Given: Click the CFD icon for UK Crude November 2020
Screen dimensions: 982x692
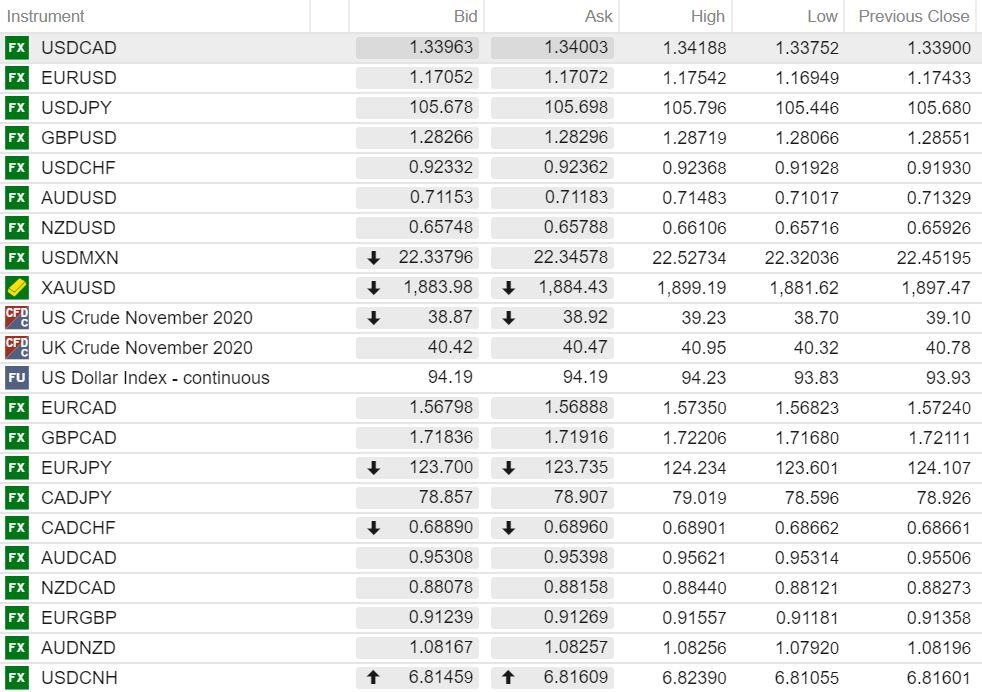Looking at the screenshot, I should pyautogui.click(x=16, y=348).
